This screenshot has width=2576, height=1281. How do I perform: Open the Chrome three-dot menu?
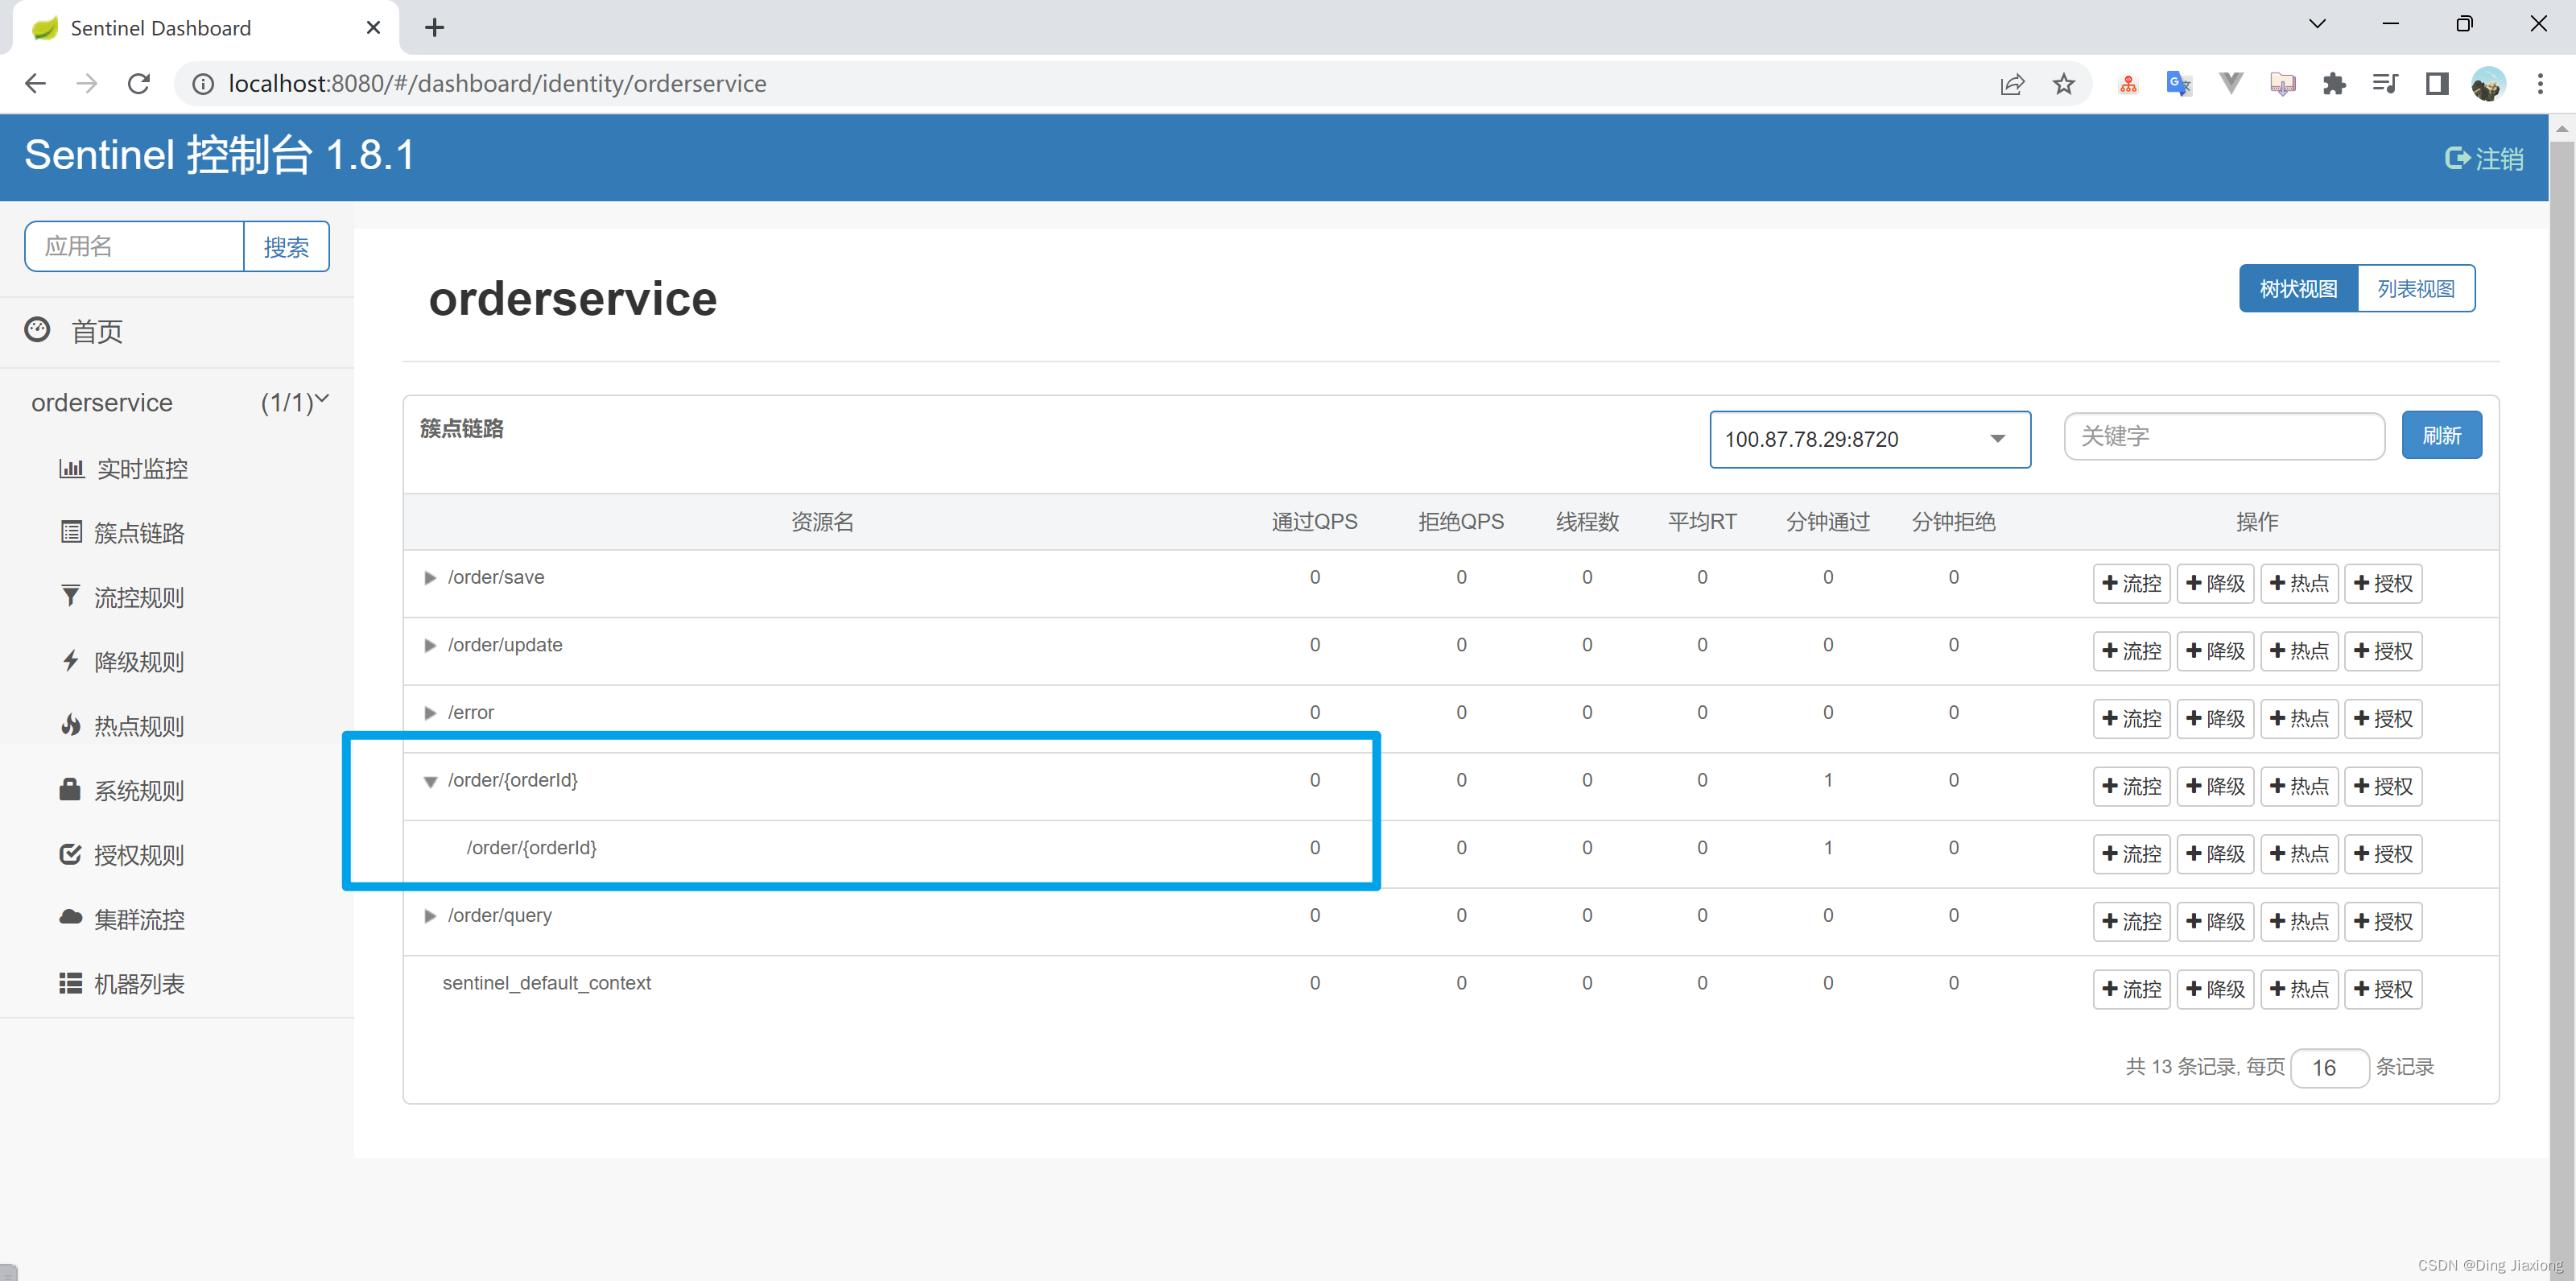(x=2540, y=84)
